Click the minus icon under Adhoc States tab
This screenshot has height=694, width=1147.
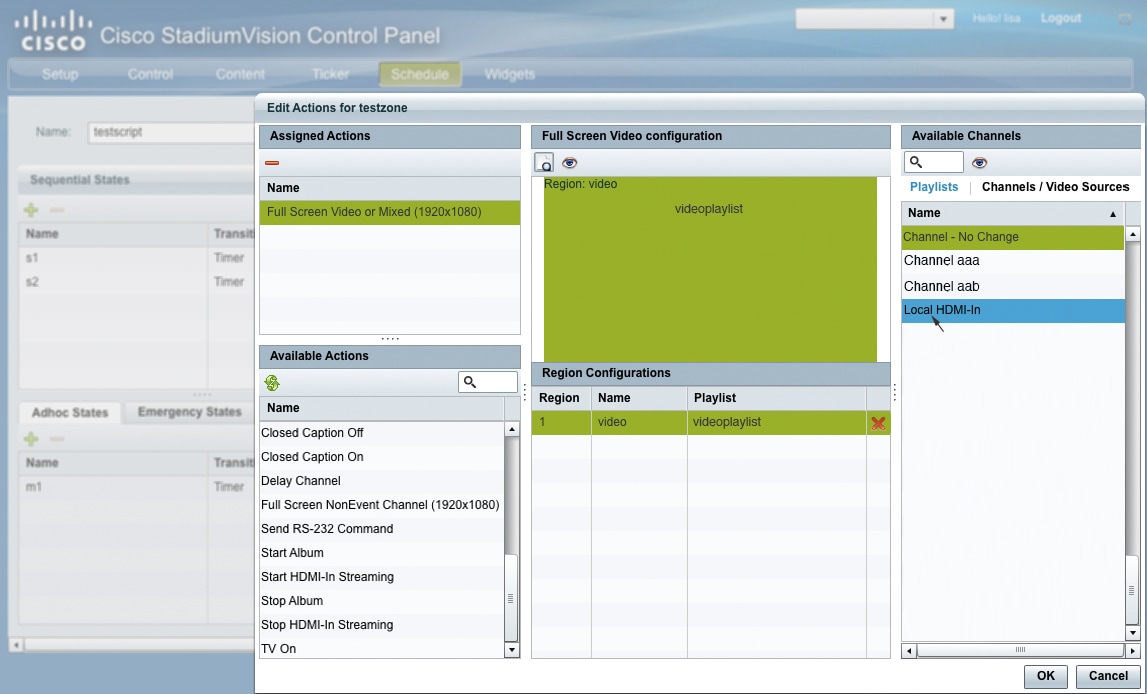[56, 439]
